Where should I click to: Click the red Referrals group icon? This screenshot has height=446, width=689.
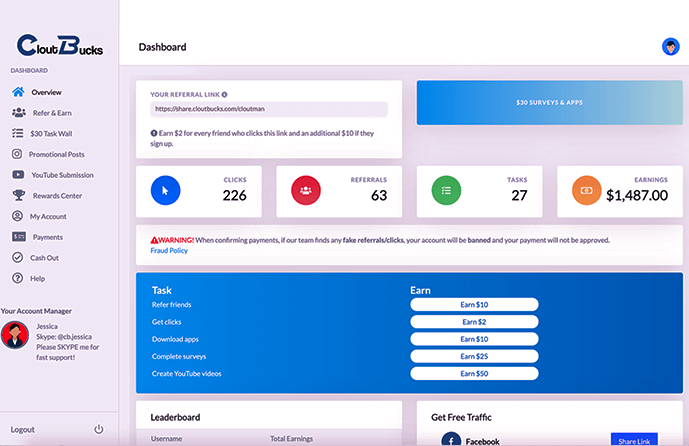(x=306, y=190)
